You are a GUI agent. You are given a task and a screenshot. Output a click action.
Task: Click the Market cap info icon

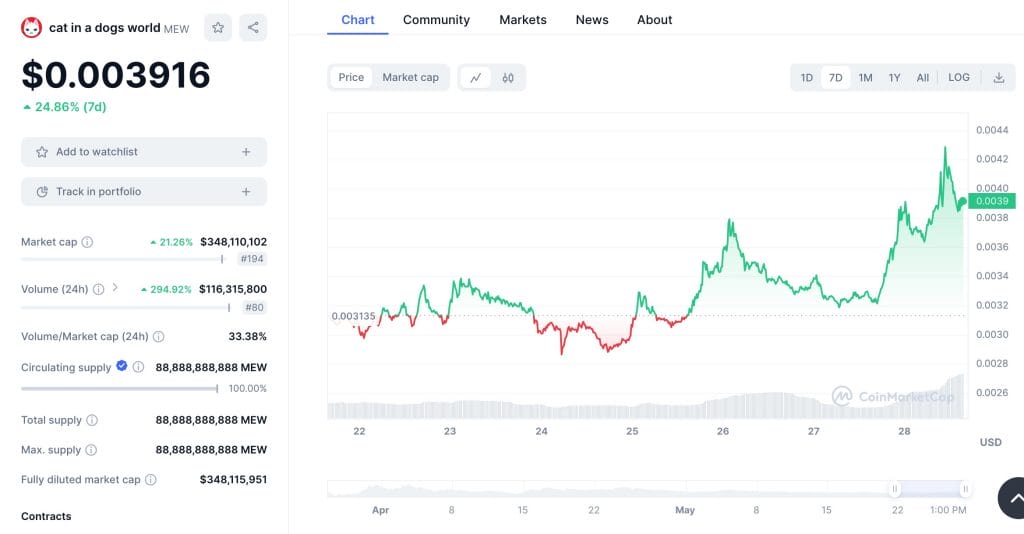coord(87,242)
